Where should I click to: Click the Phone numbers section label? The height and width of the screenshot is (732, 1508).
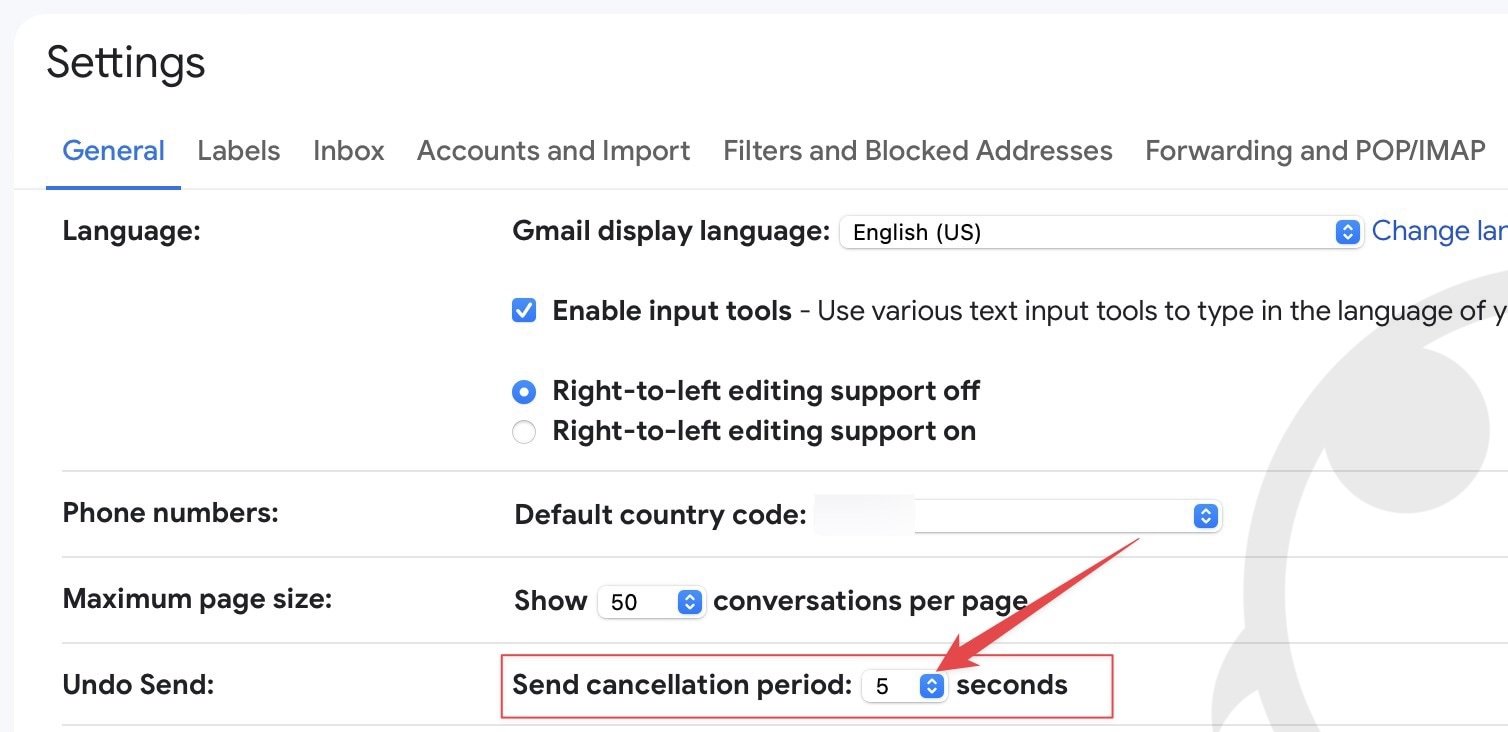click(x=170, y=513)
